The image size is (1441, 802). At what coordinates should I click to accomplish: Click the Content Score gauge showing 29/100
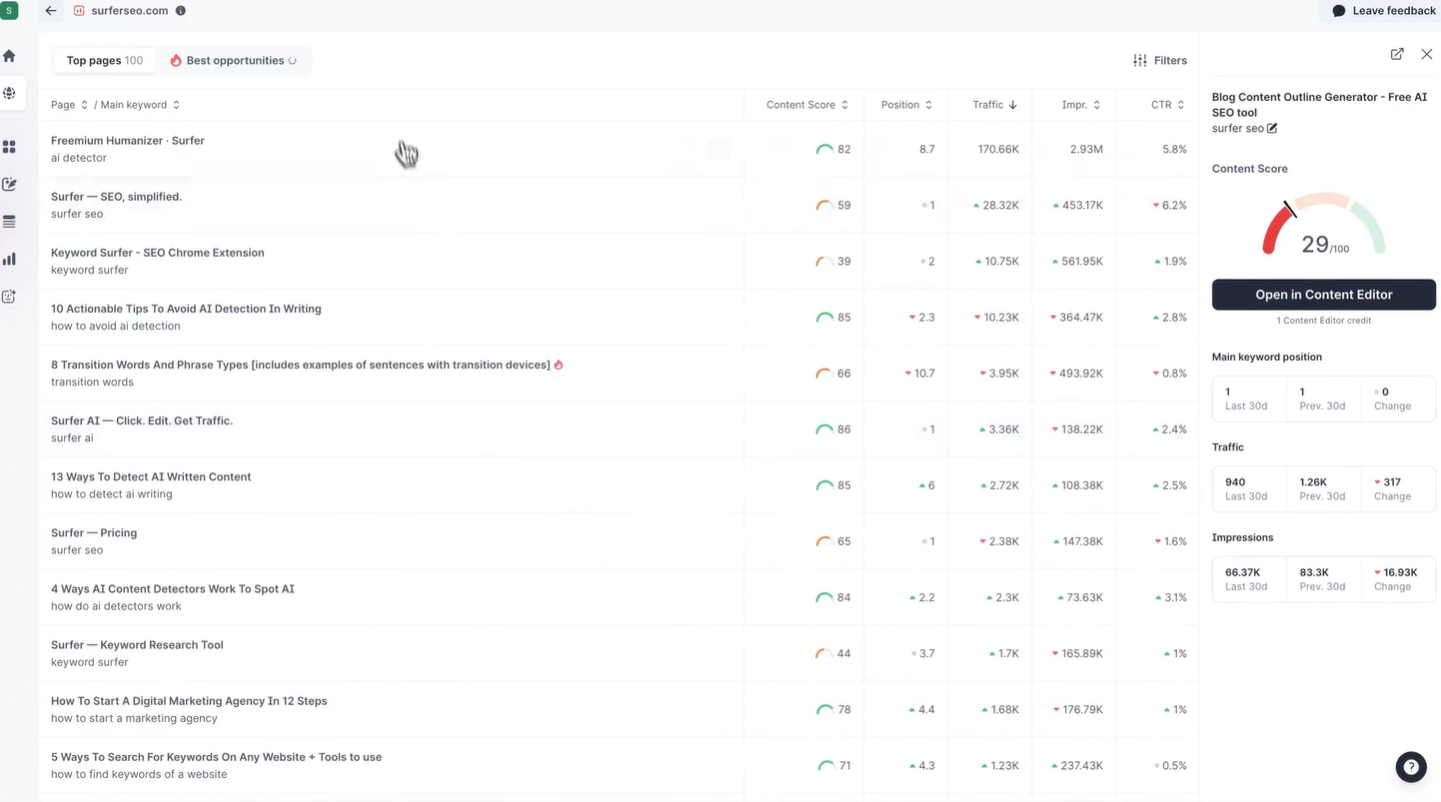[x=1324, y=225]
